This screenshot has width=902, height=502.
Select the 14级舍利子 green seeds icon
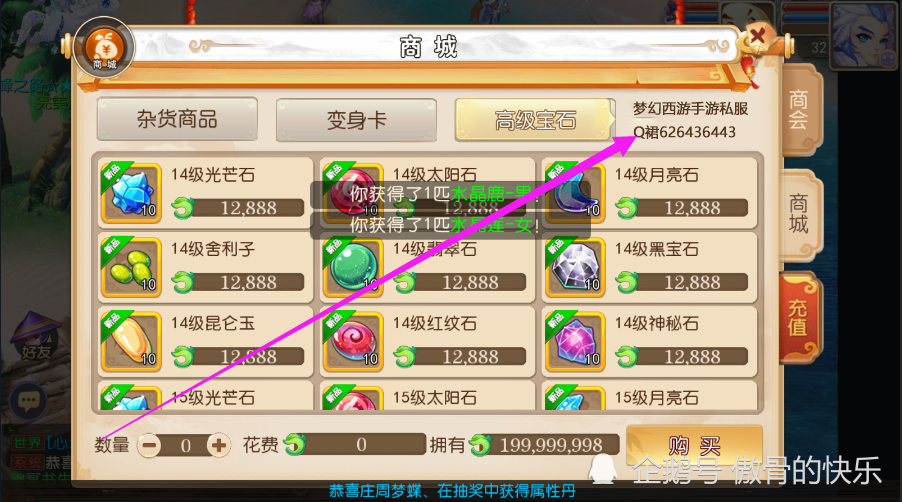click(131, 267)
